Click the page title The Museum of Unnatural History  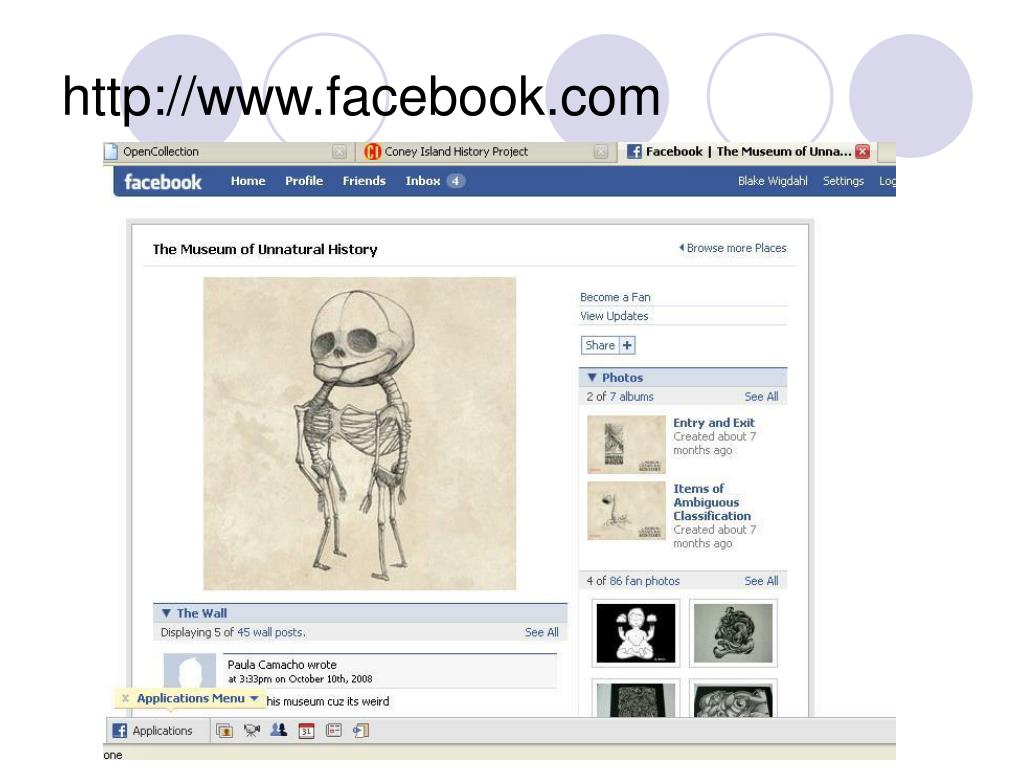(264, 249)
